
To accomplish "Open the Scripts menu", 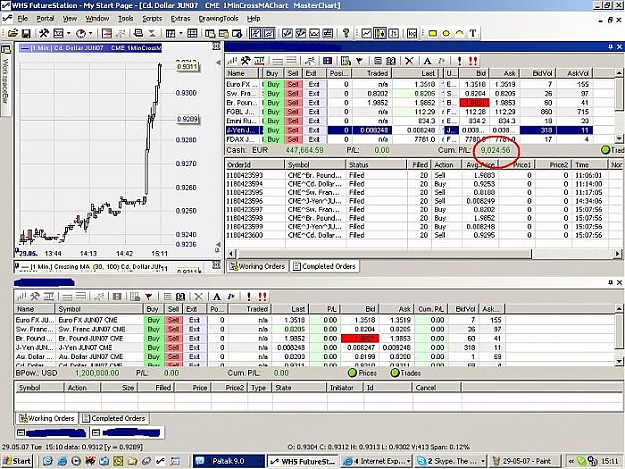I will (x=152, y=18).
